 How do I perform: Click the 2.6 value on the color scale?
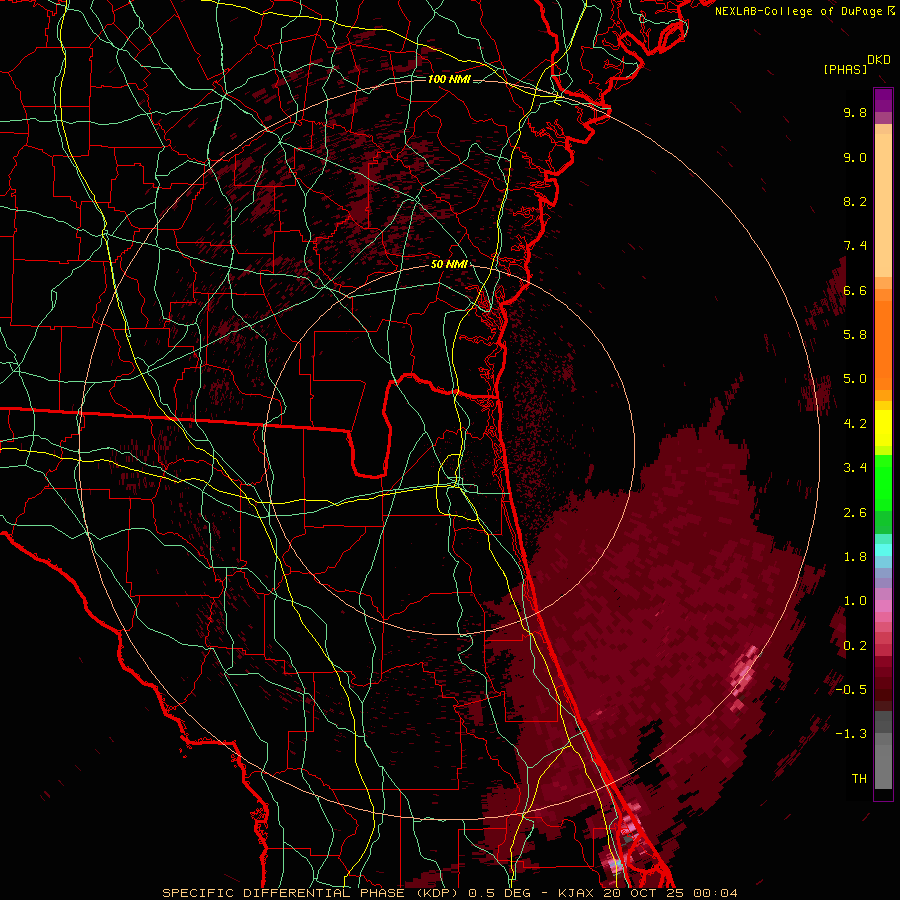(x=855, y=513)
